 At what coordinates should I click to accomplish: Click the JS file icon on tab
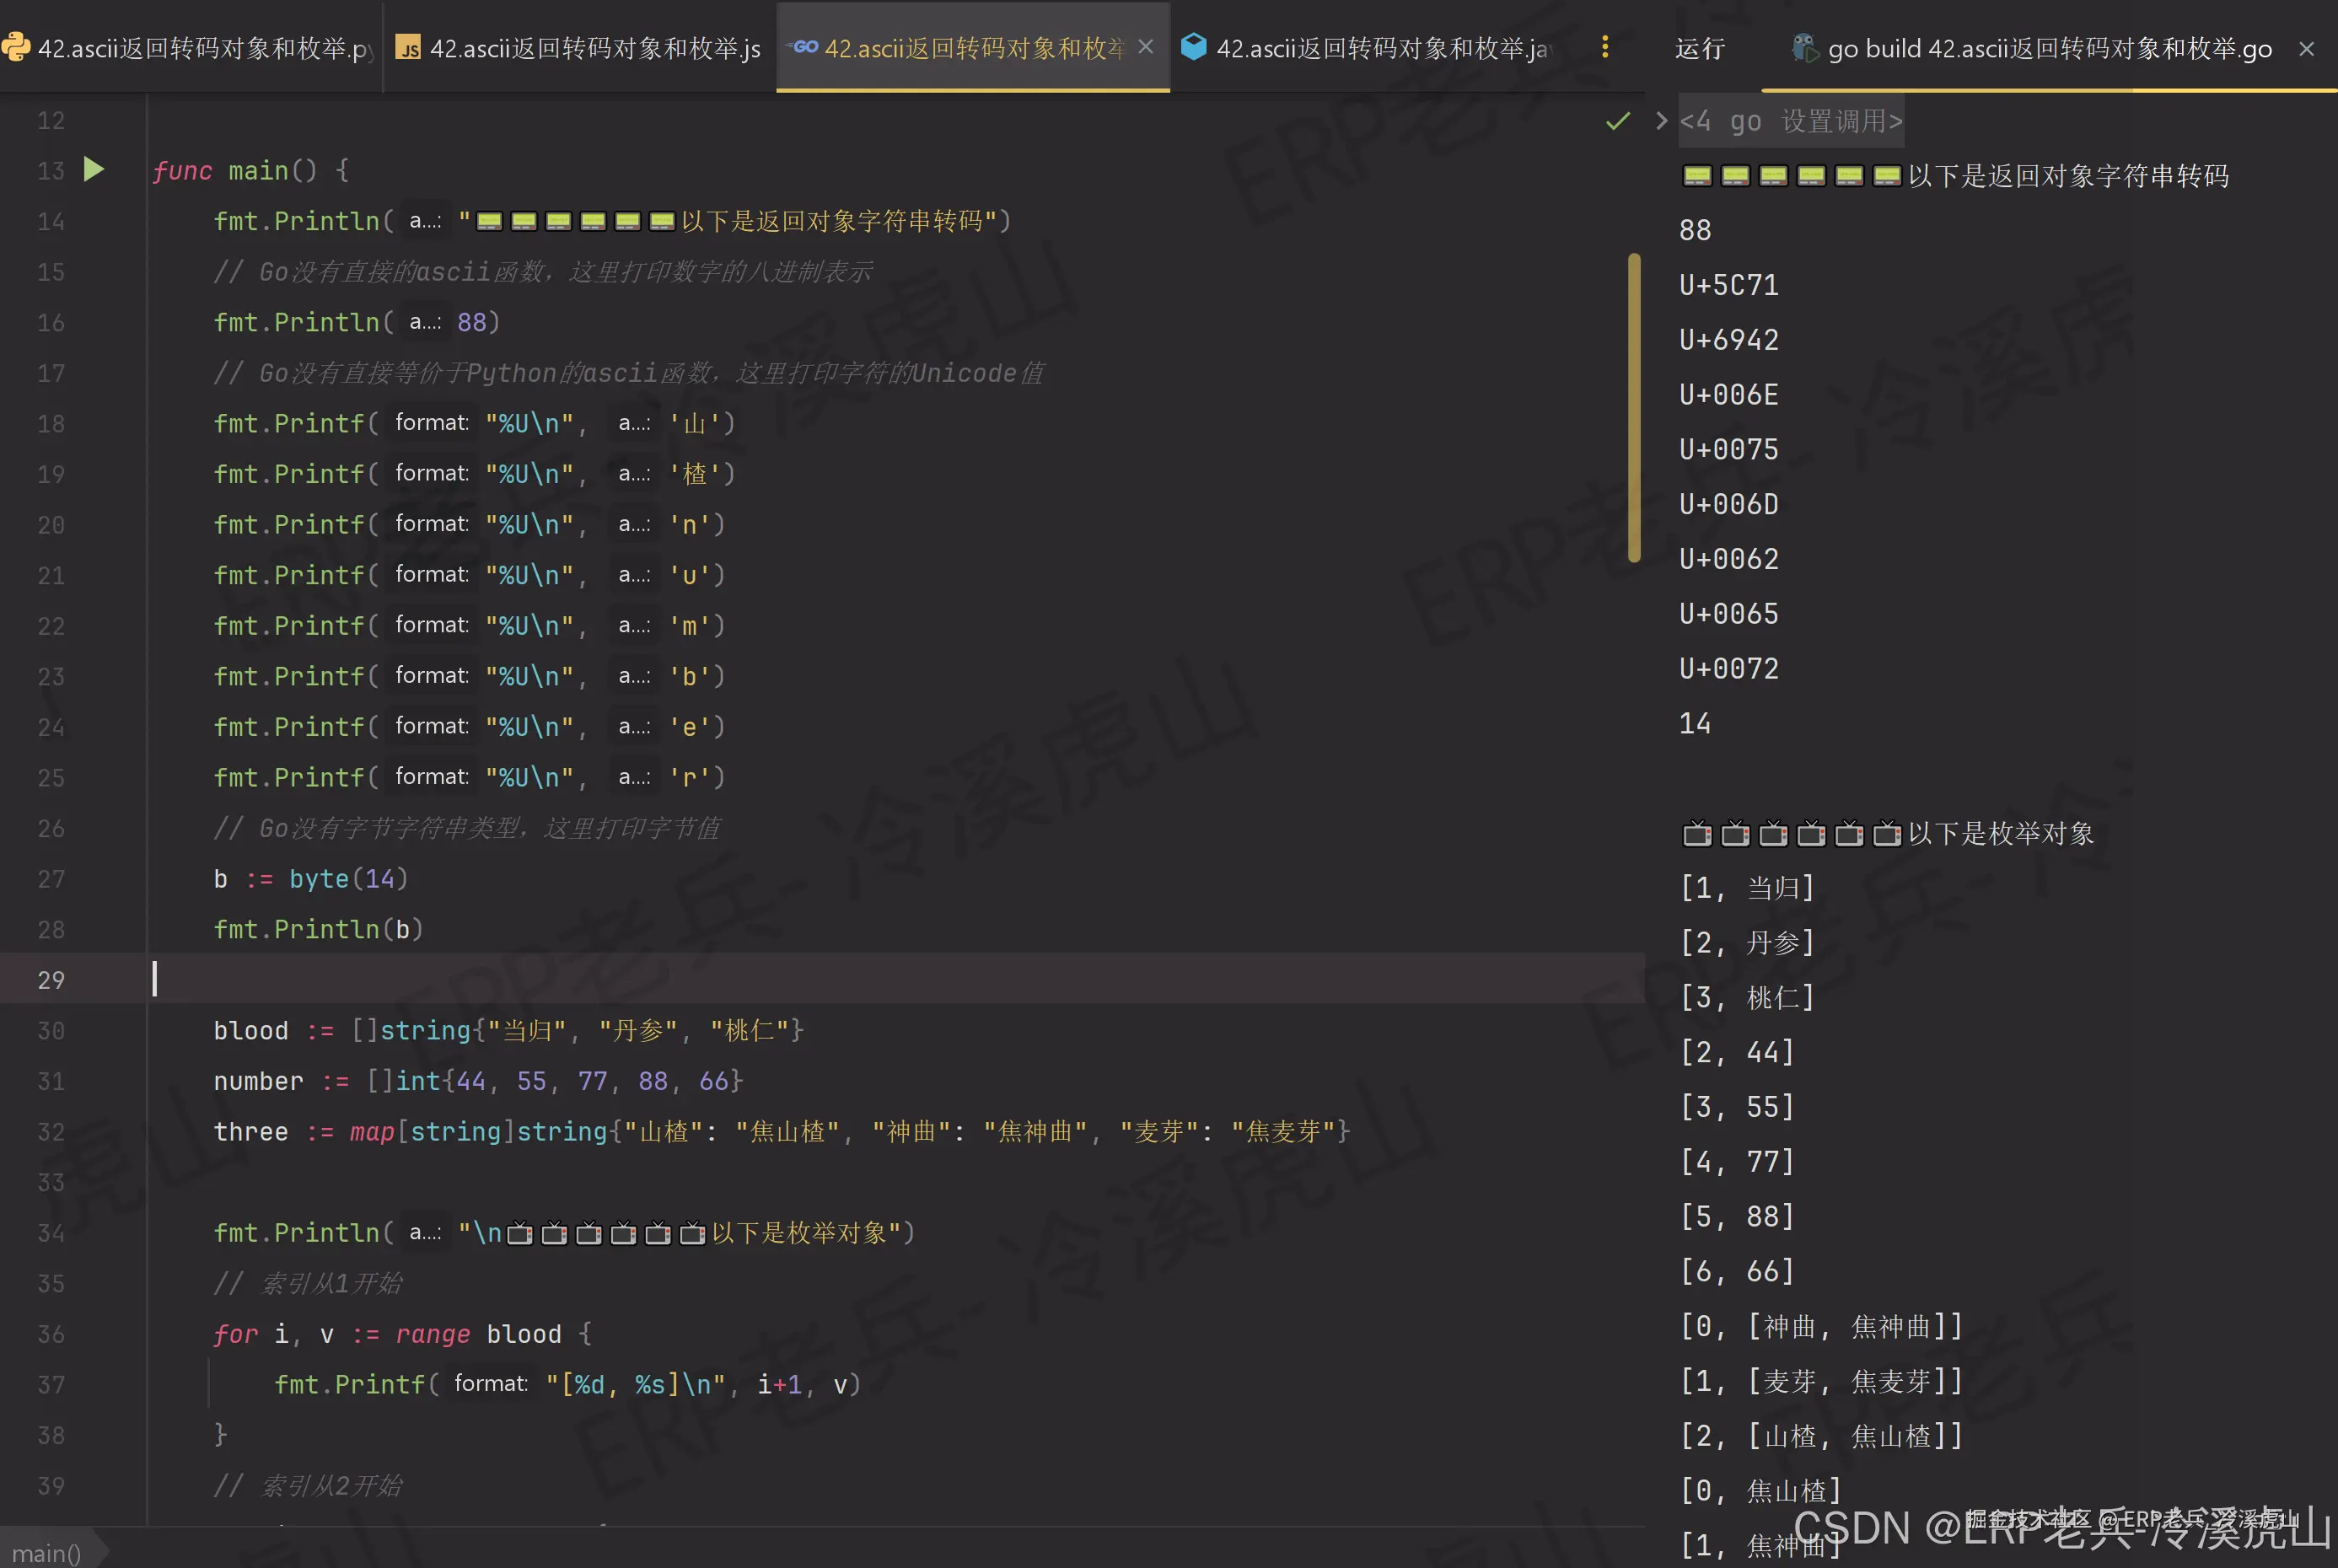pyautogui.click(x=408, y=47)
